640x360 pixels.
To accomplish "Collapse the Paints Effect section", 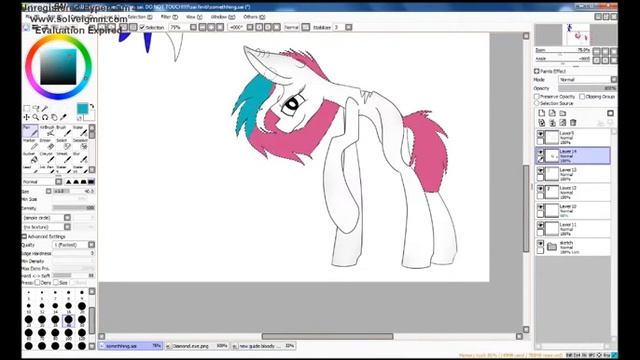I will [x=537, y=71].
